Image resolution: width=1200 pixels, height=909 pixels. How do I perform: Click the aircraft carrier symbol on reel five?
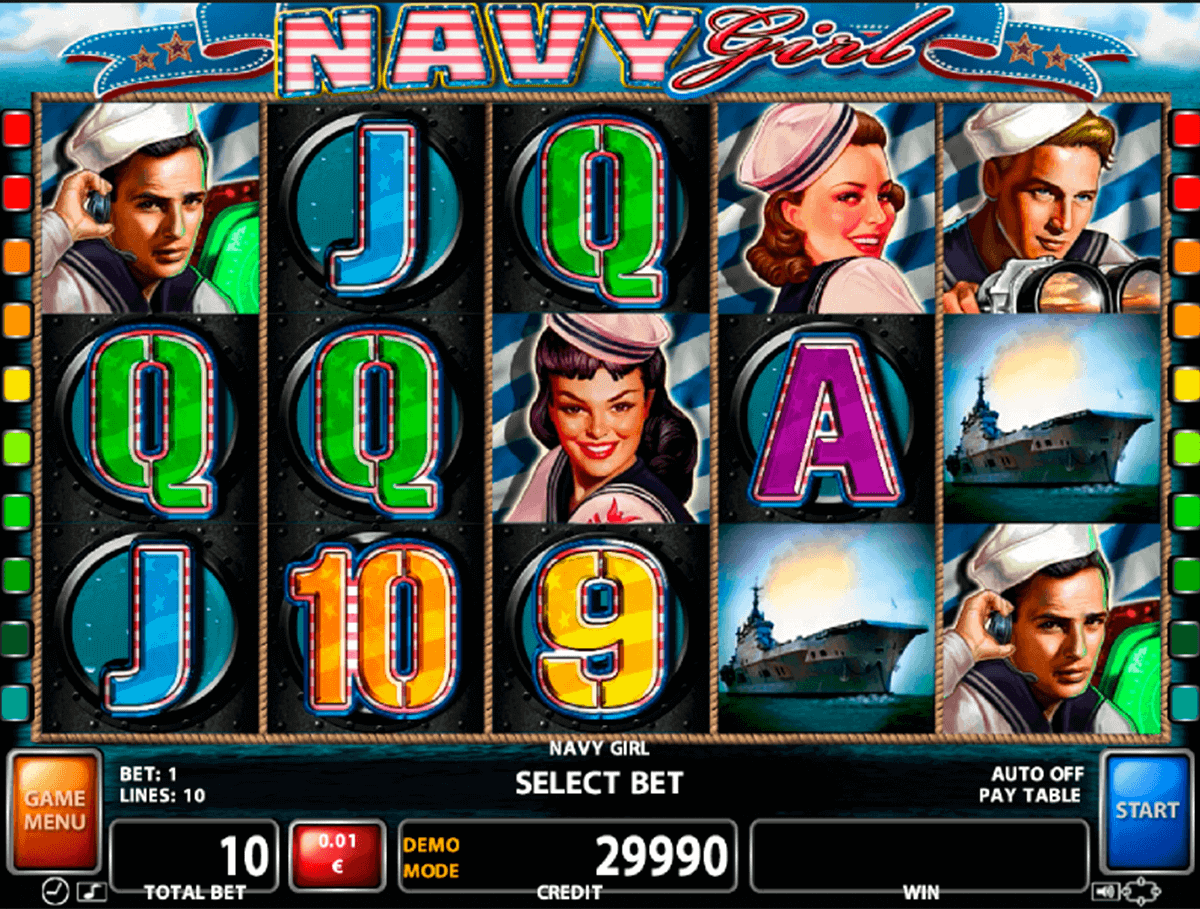1052,417
